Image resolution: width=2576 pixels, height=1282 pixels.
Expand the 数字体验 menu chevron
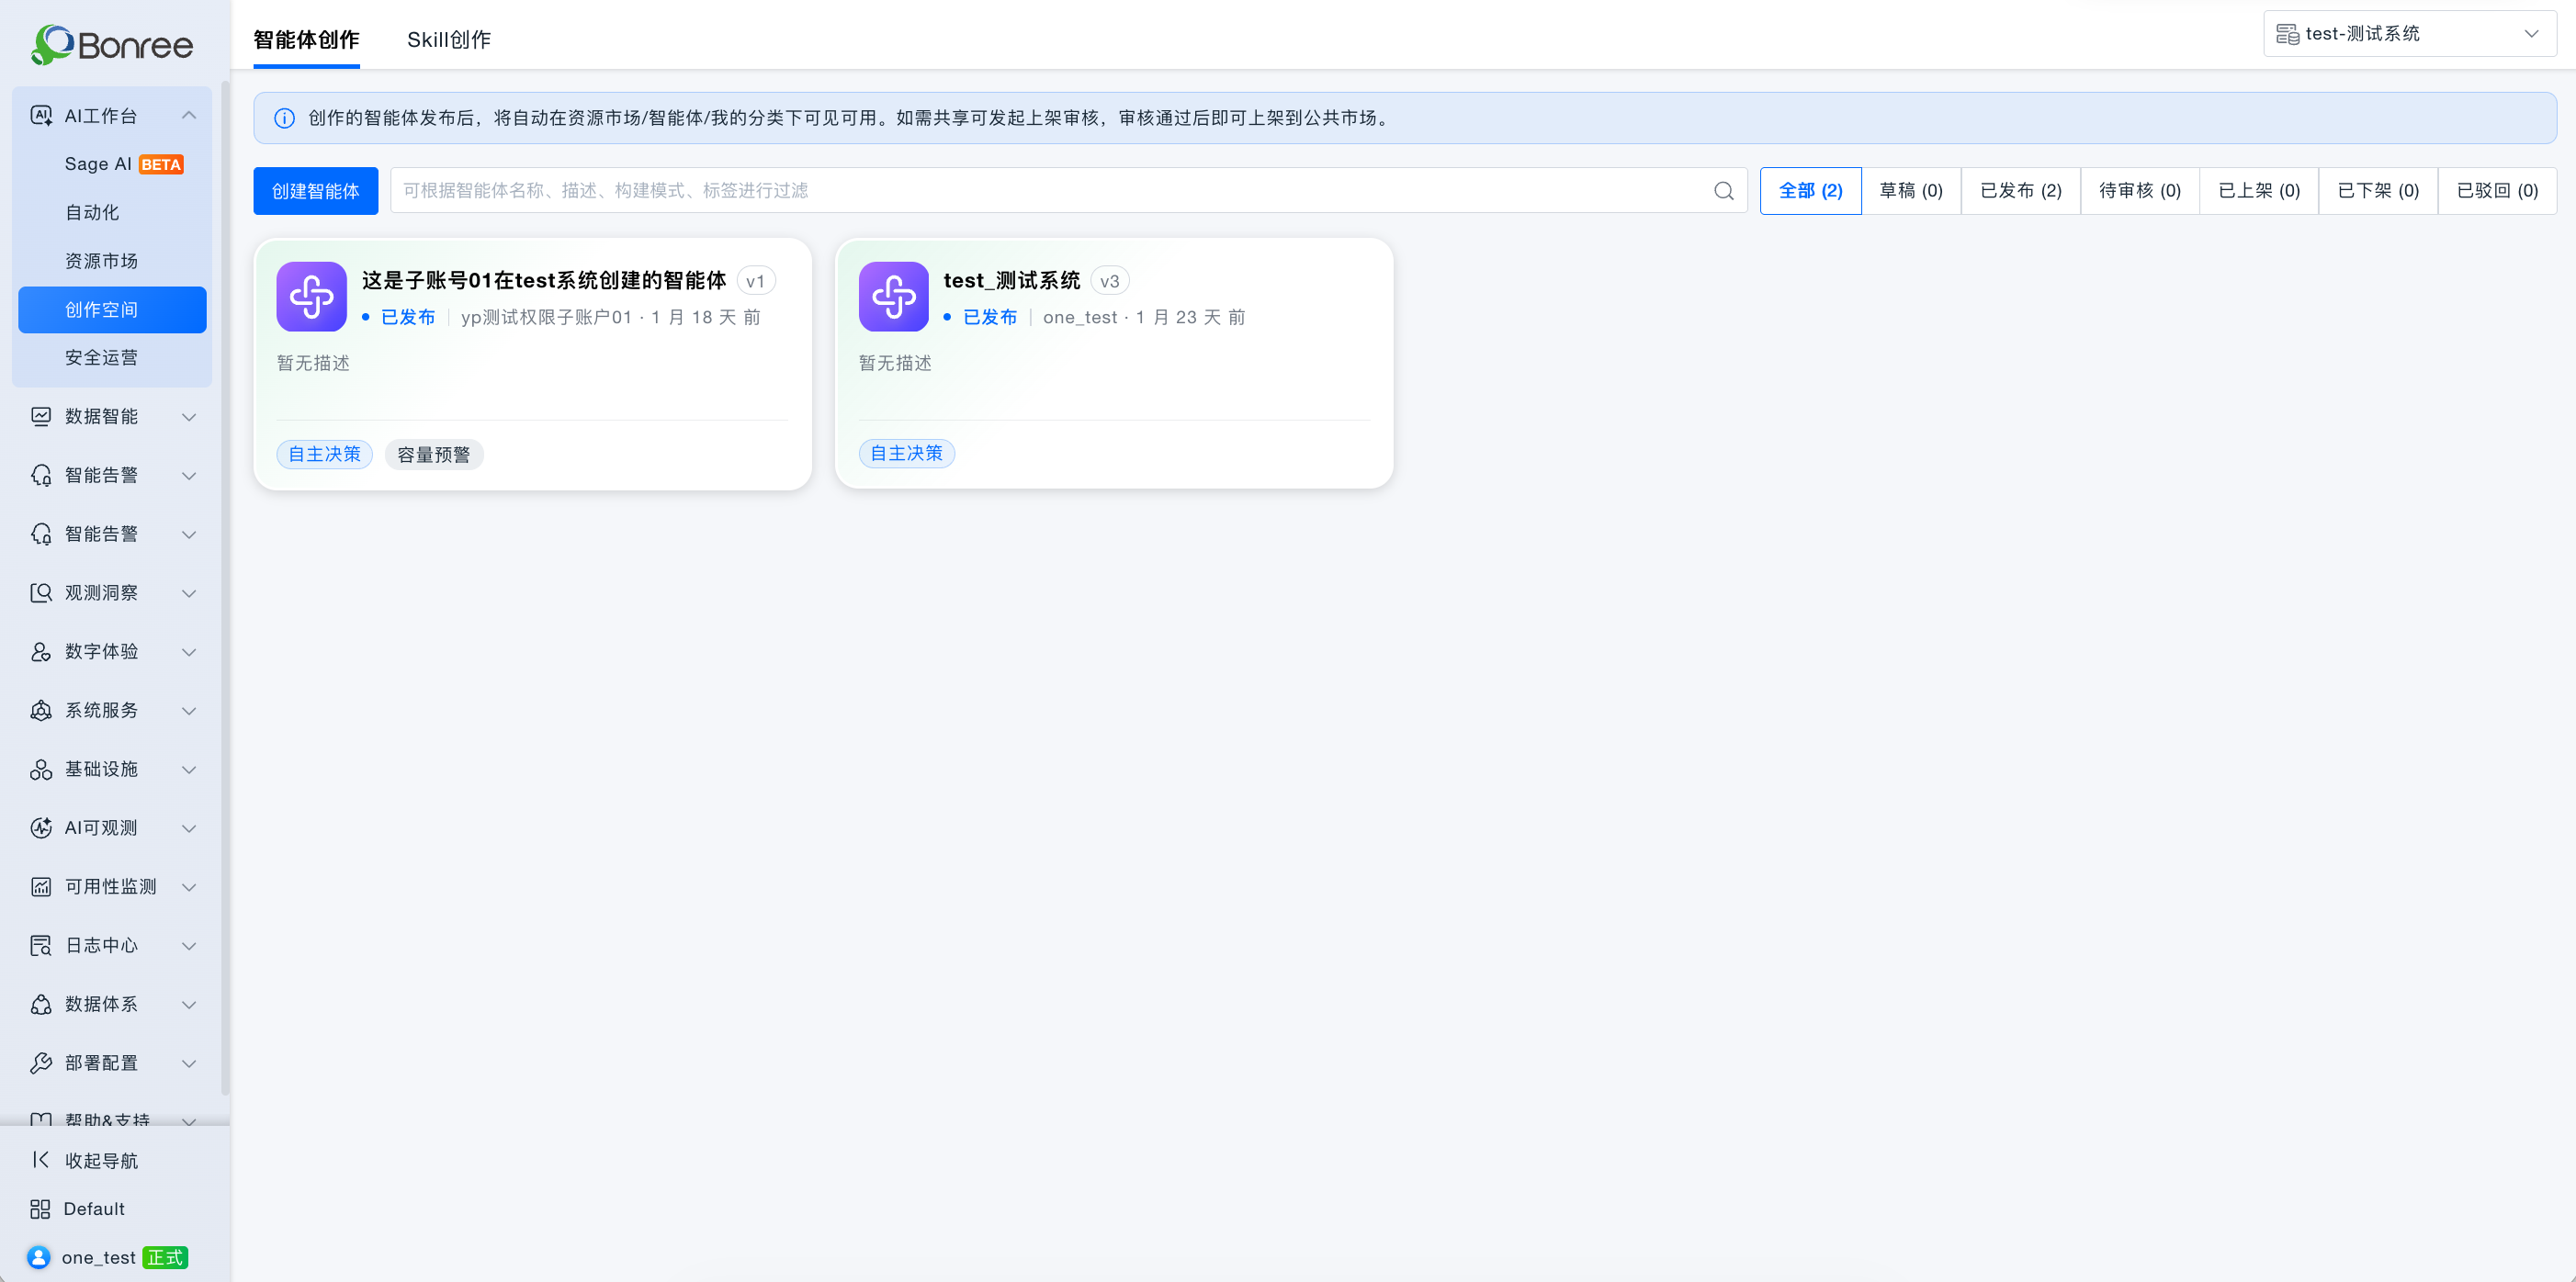coord(189,653)
